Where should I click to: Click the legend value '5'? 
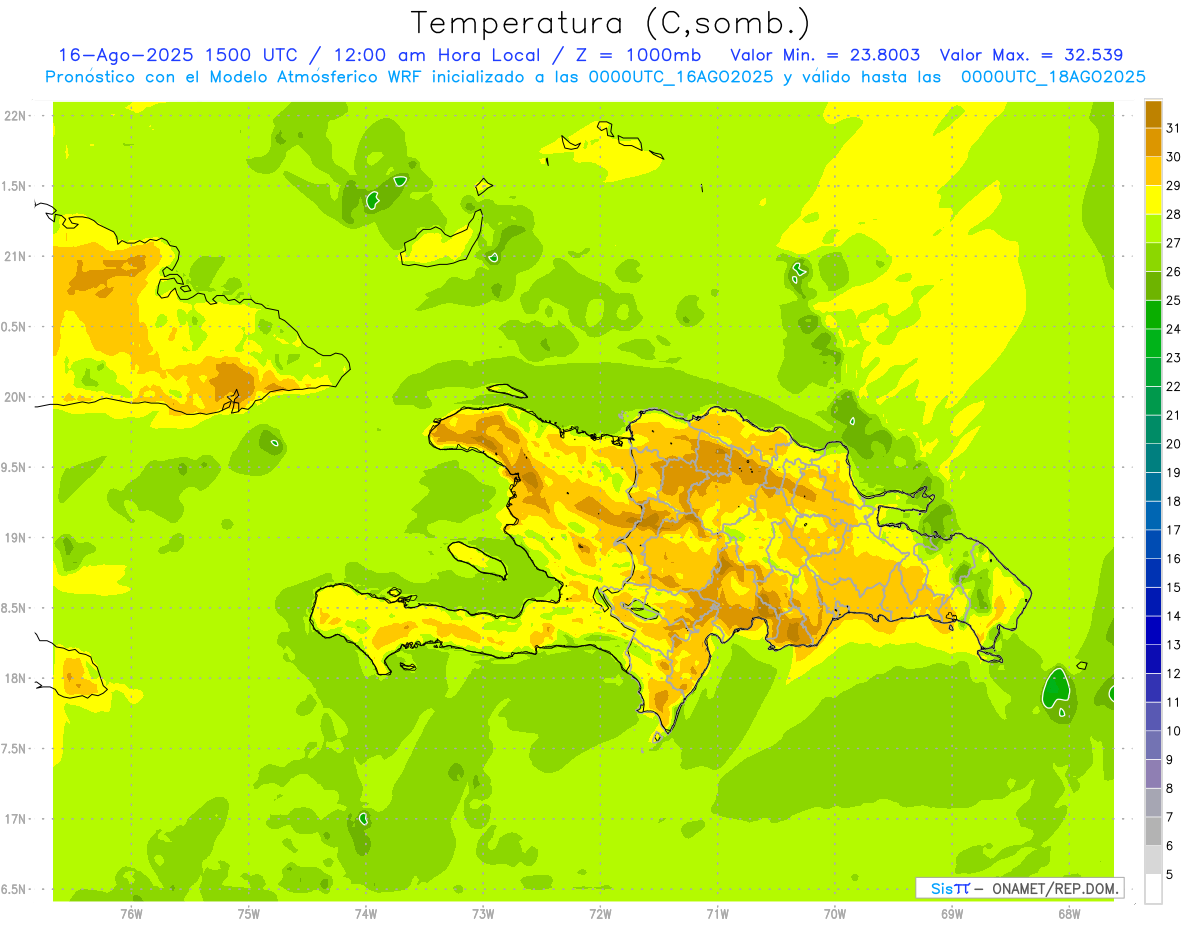coord(1169,874)
